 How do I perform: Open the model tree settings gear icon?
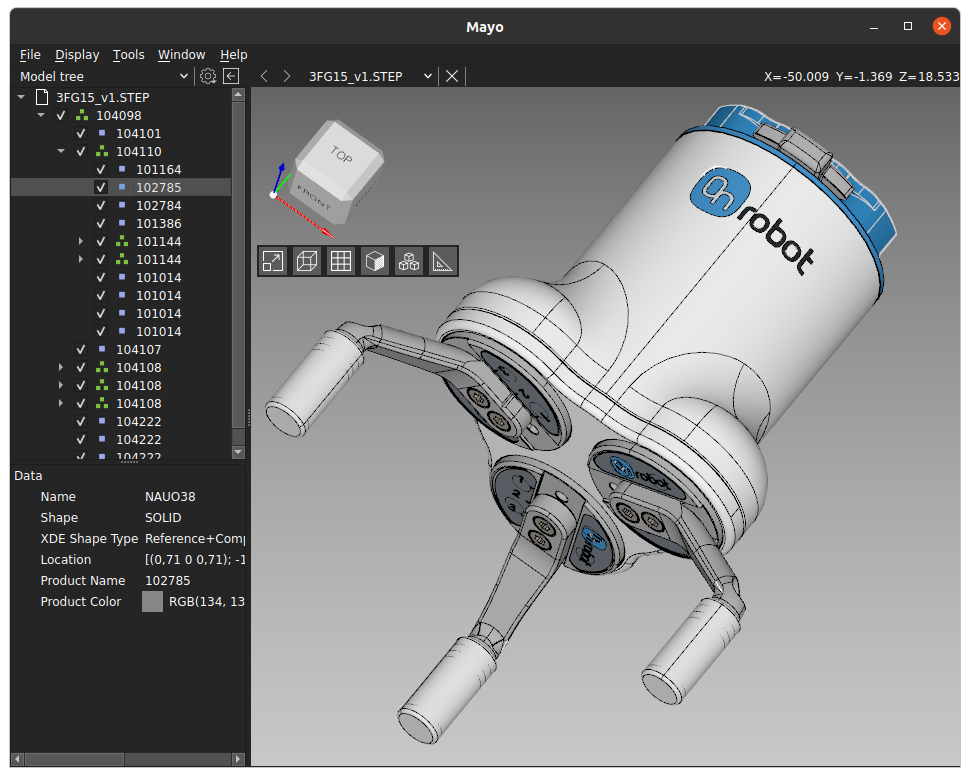(x=208, y=75)
